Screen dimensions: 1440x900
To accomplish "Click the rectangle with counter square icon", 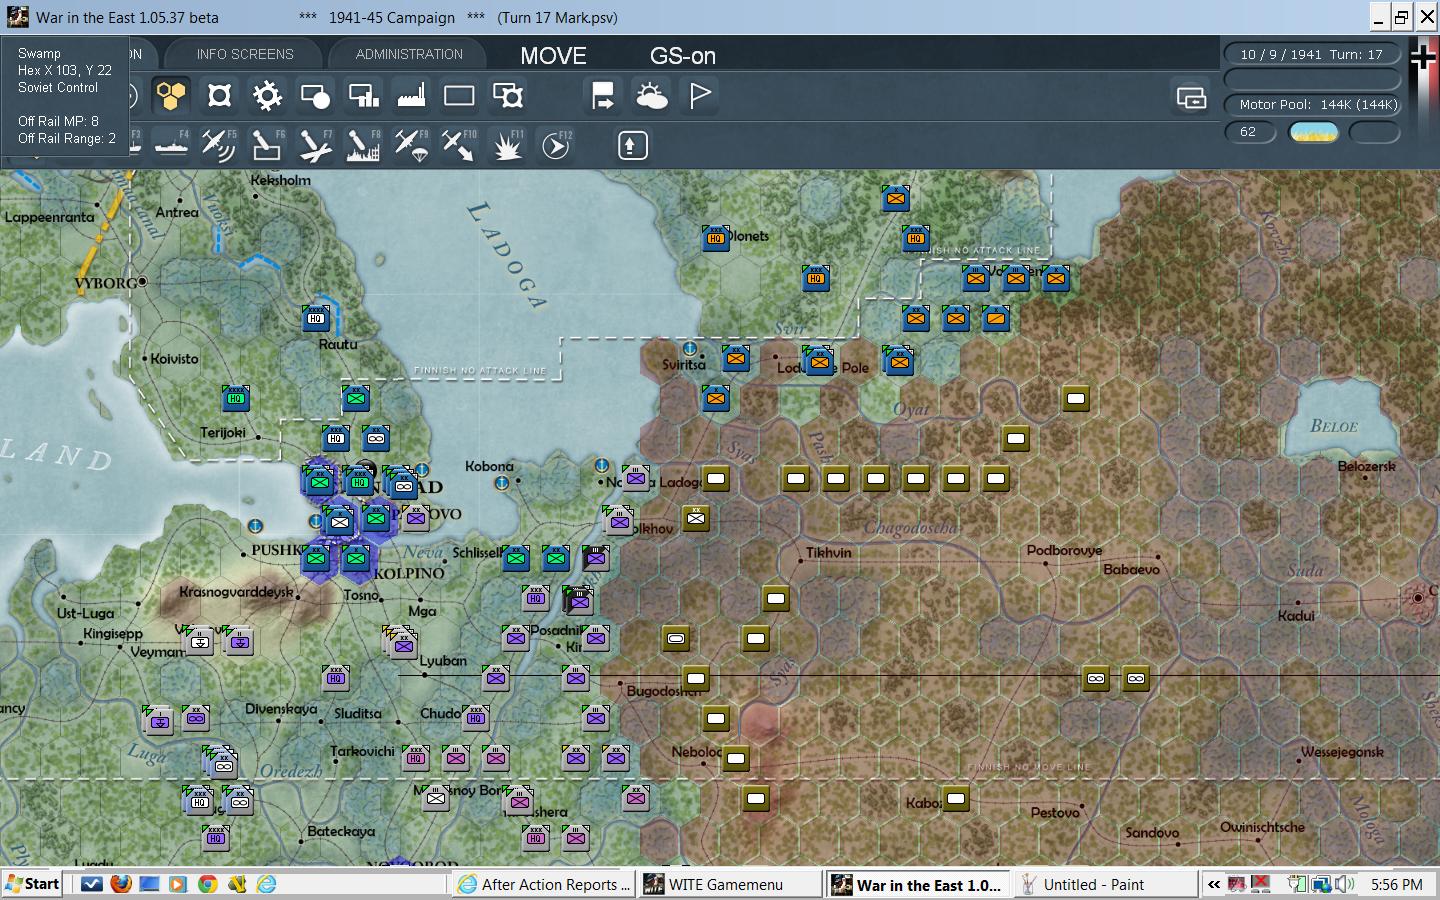I will pyautogui.click(x=508, y=96).
